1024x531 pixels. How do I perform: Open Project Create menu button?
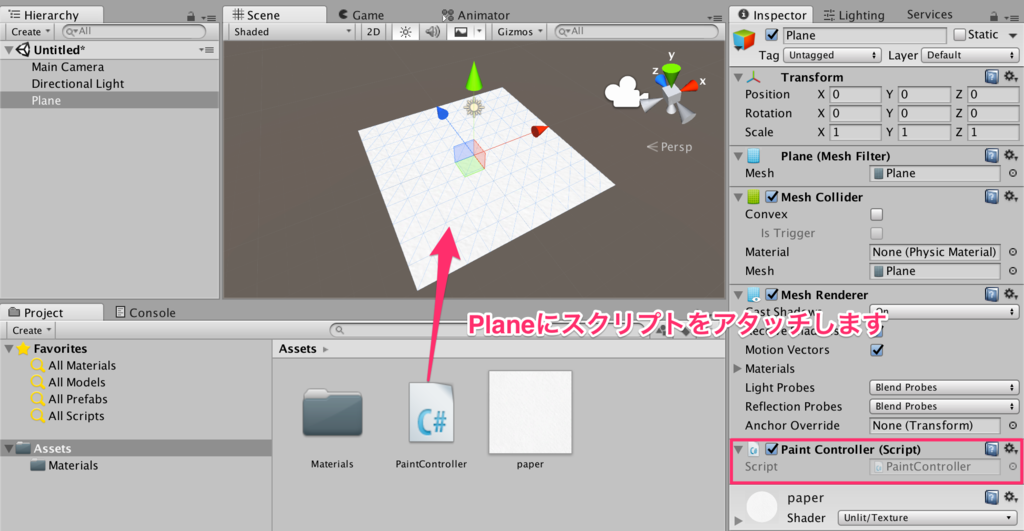click(x=31, y=330)
